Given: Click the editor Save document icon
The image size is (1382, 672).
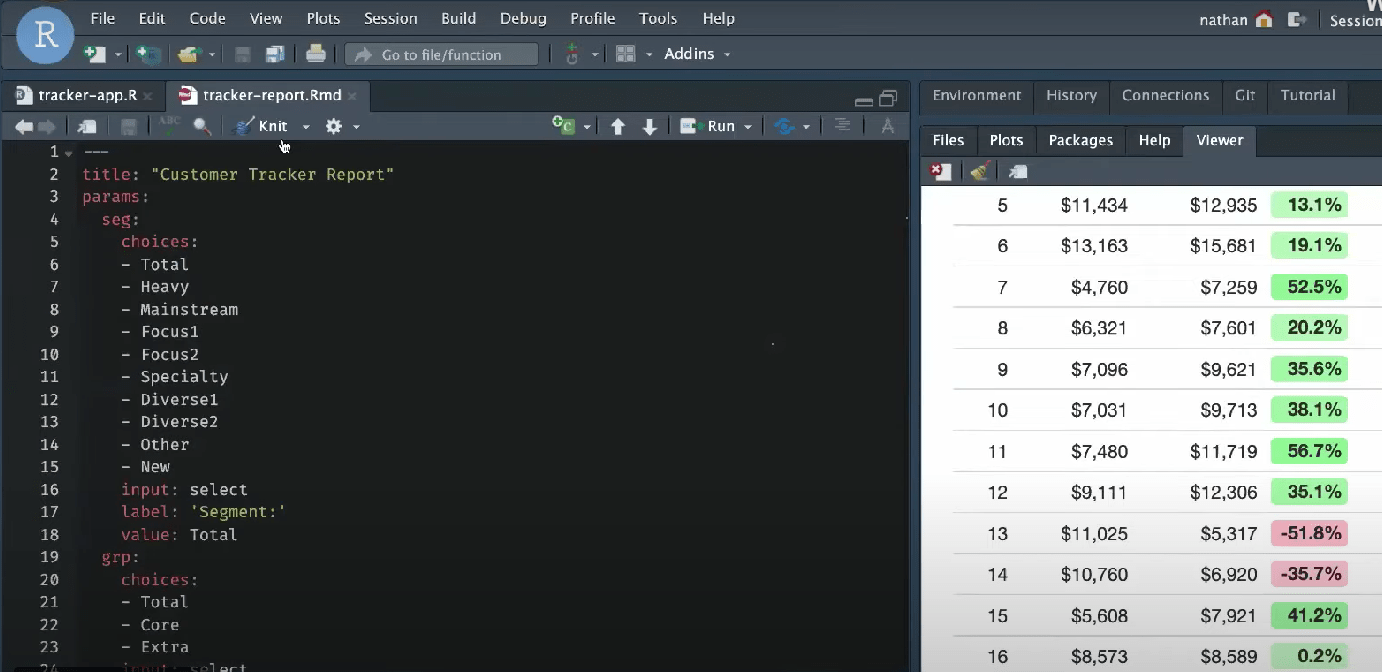Looking at the screenshot, I should 129,126.
